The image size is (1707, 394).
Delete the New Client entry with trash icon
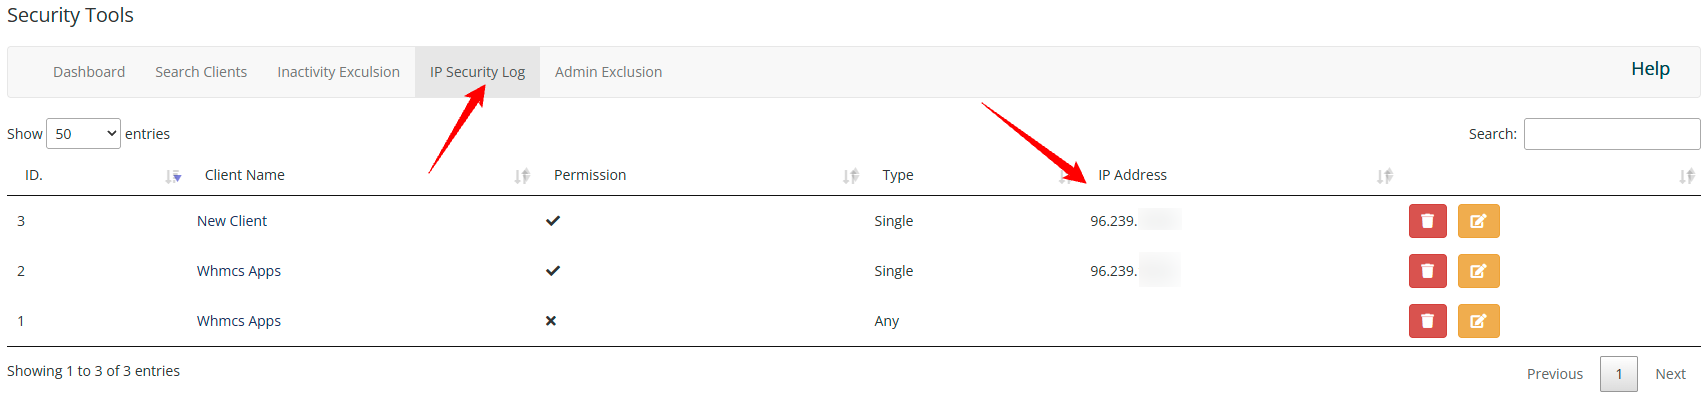1427,221
